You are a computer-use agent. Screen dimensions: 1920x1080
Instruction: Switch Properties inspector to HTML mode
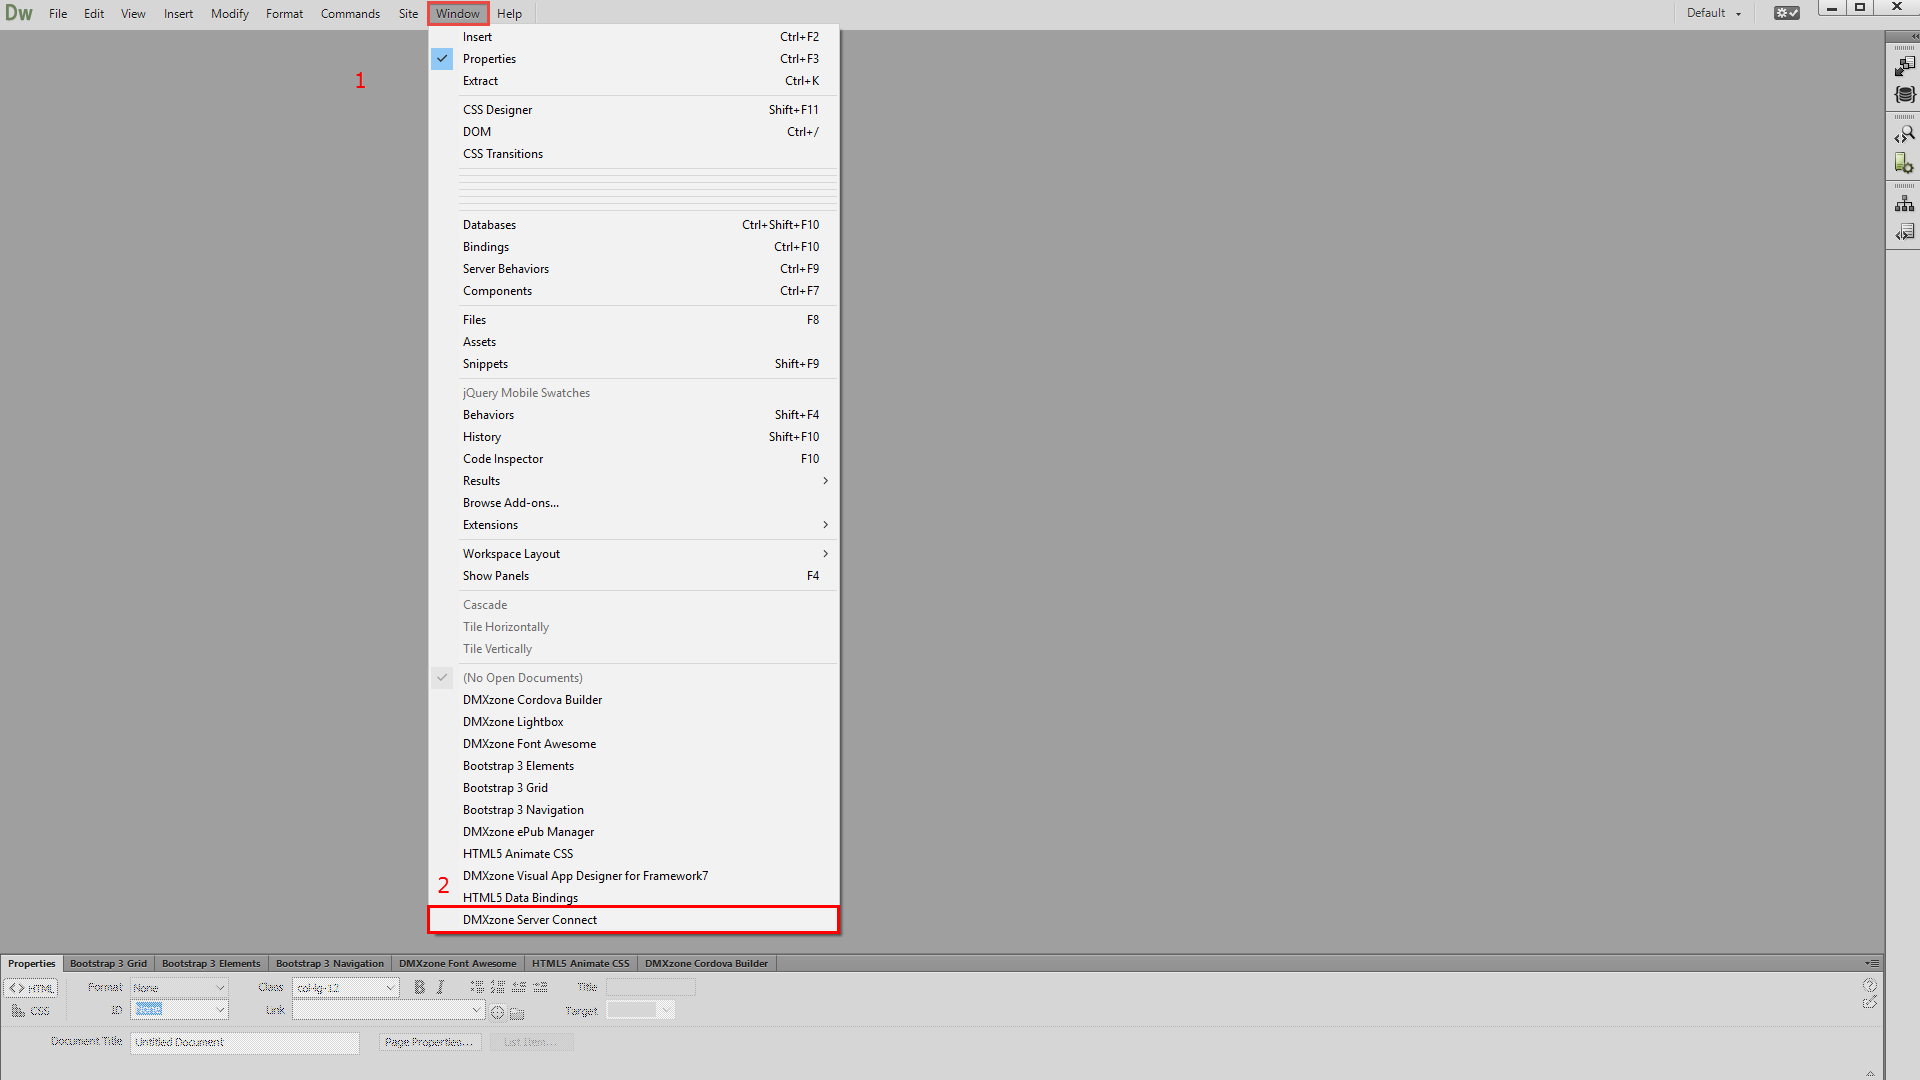[31, 988]
